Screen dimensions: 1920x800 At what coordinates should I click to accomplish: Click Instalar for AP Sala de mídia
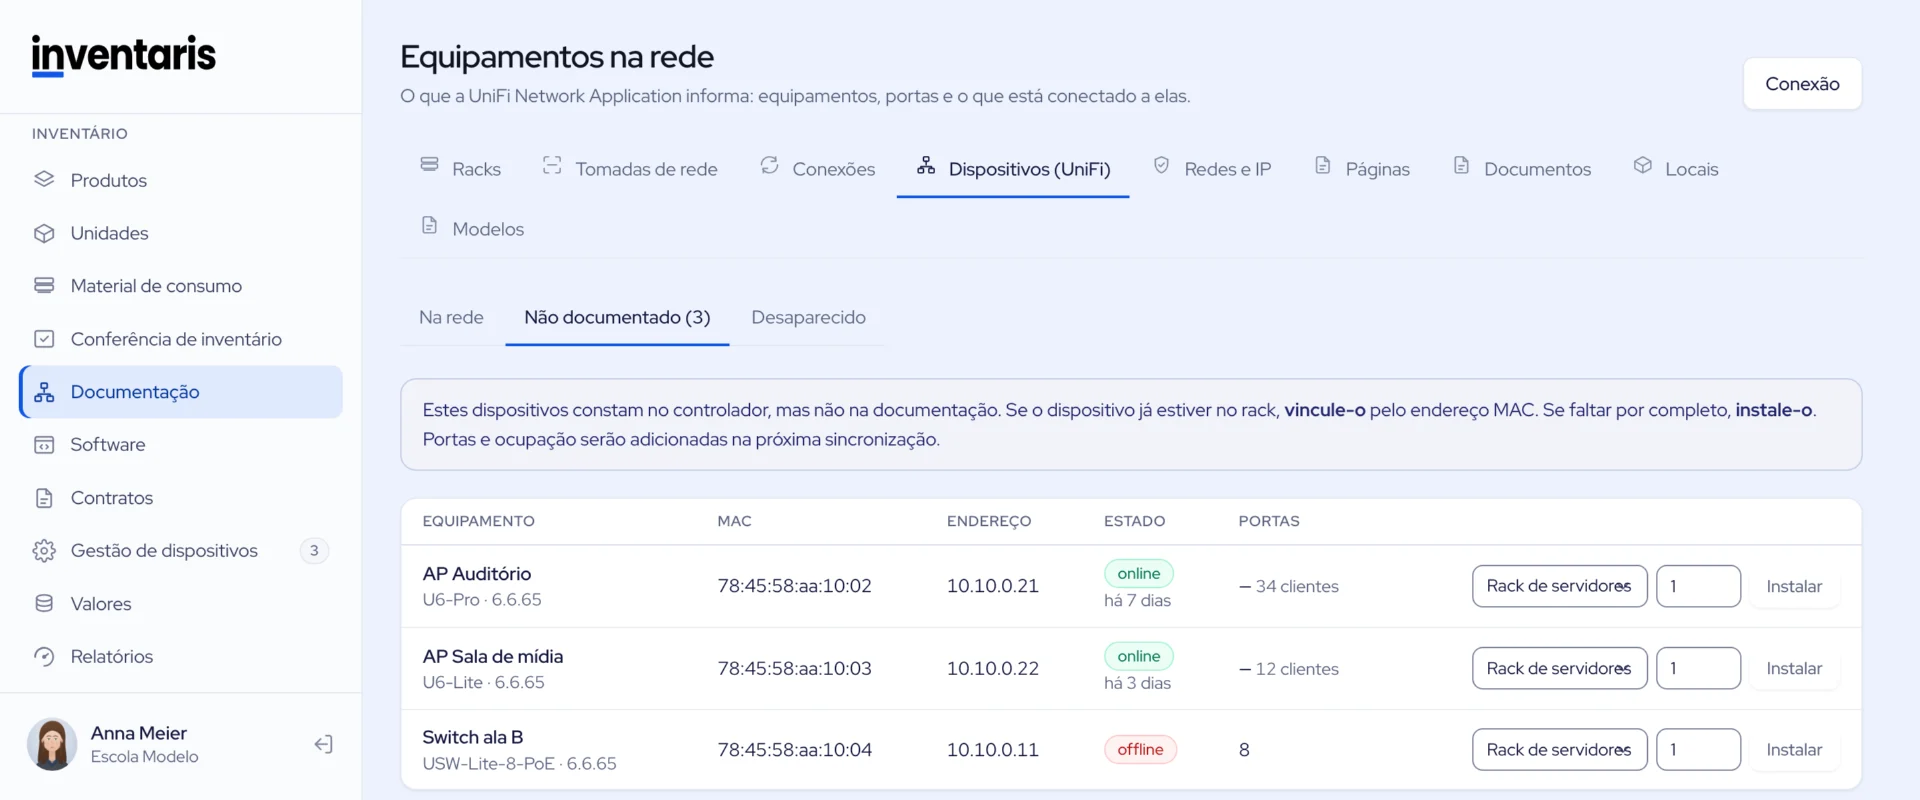point(1794,668)
